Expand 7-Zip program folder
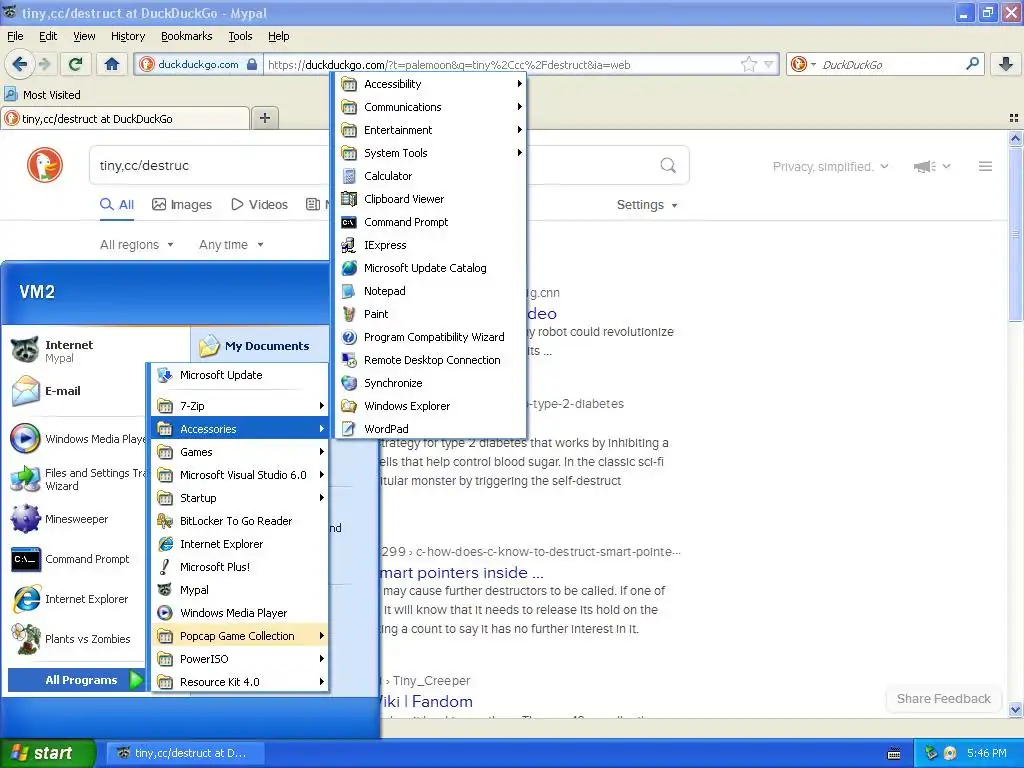Screen dimensions: 1024x768 pos(240,406)
